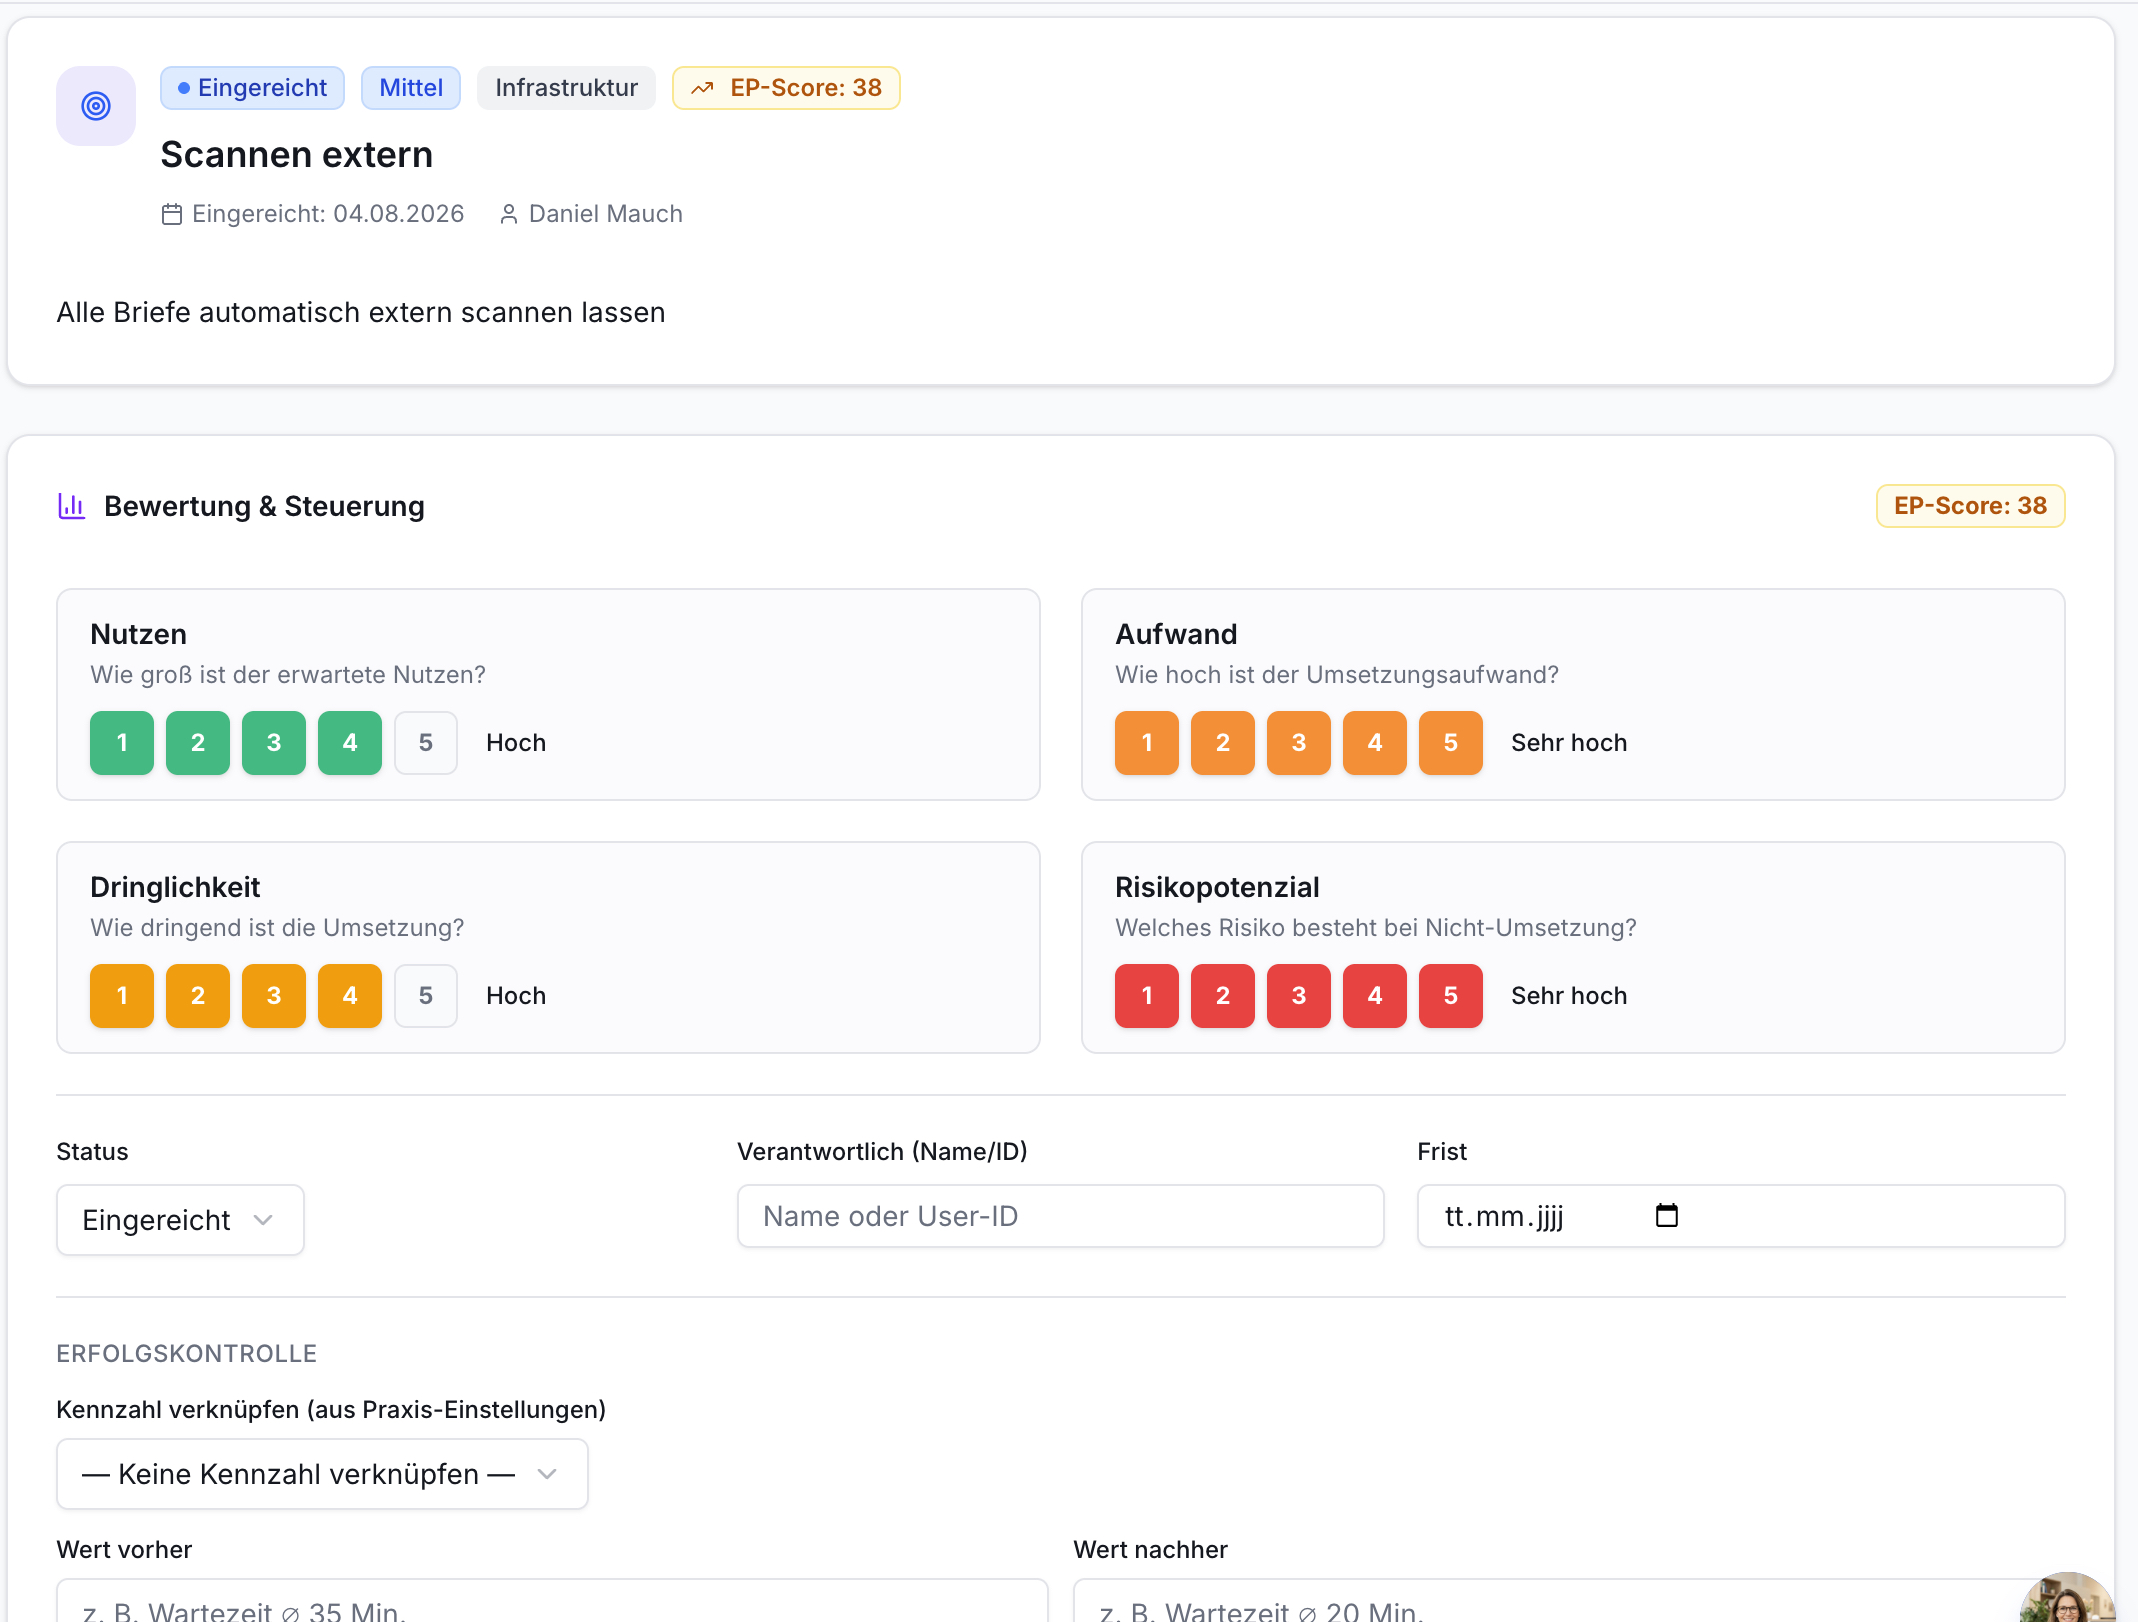Screen dimensions: 2138x1622
Task: Click the calendar icon next to Eingereicht date
Action: 172,214
